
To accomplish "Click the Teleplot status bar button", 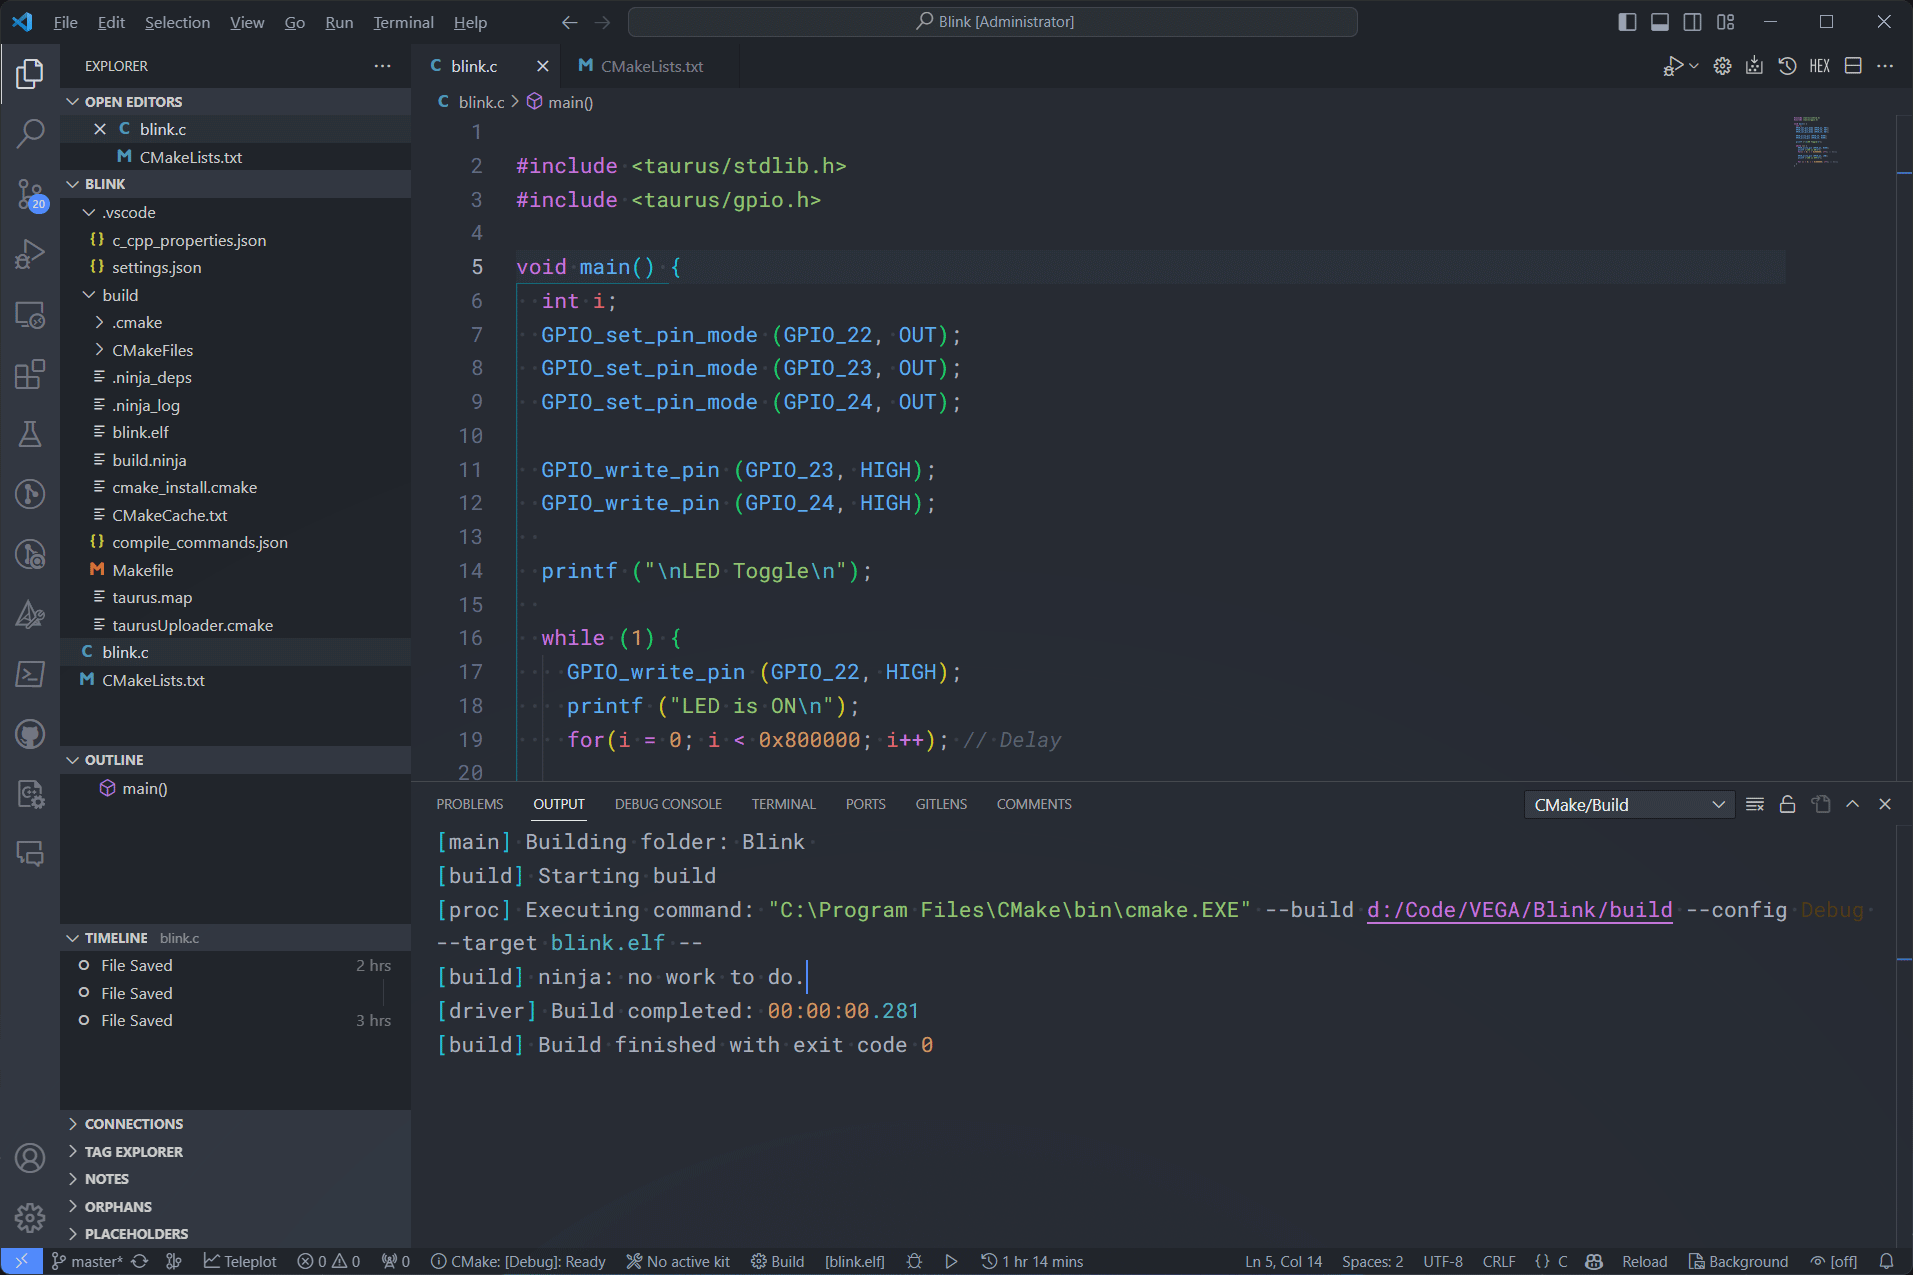I will (240, 1261).
